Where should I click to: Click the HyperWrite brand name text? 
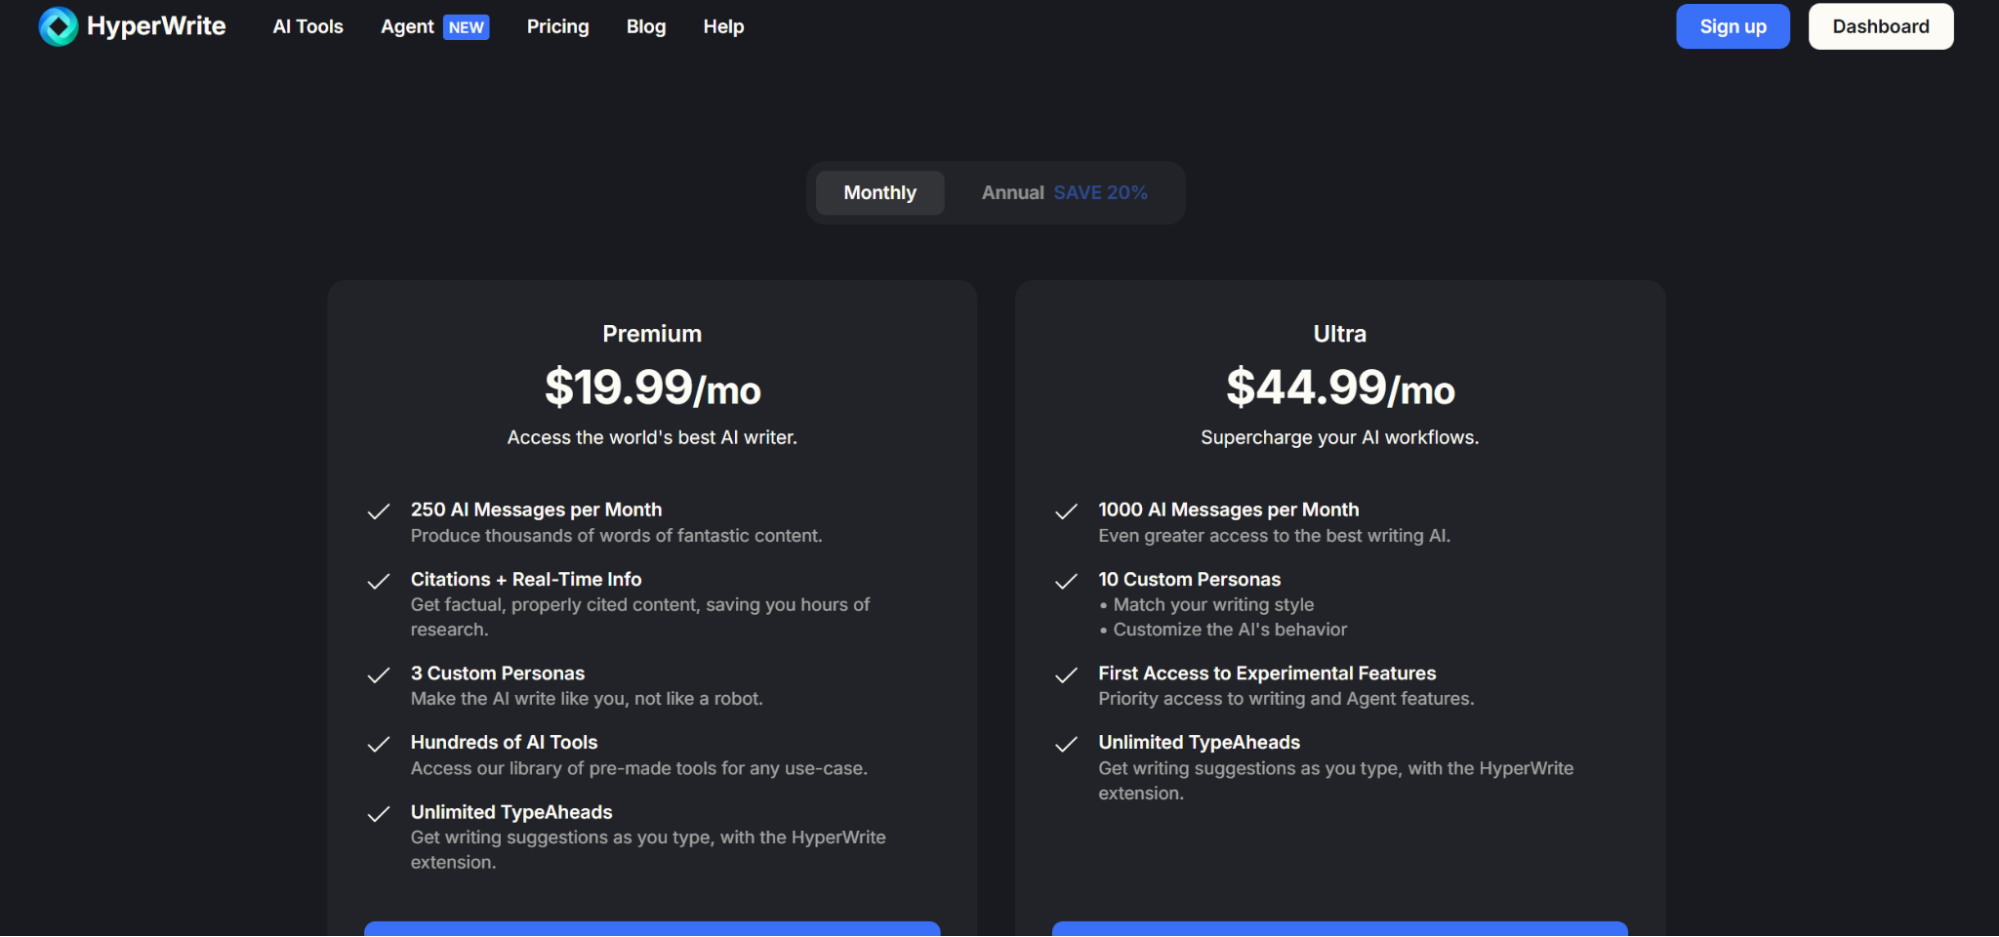156,26
